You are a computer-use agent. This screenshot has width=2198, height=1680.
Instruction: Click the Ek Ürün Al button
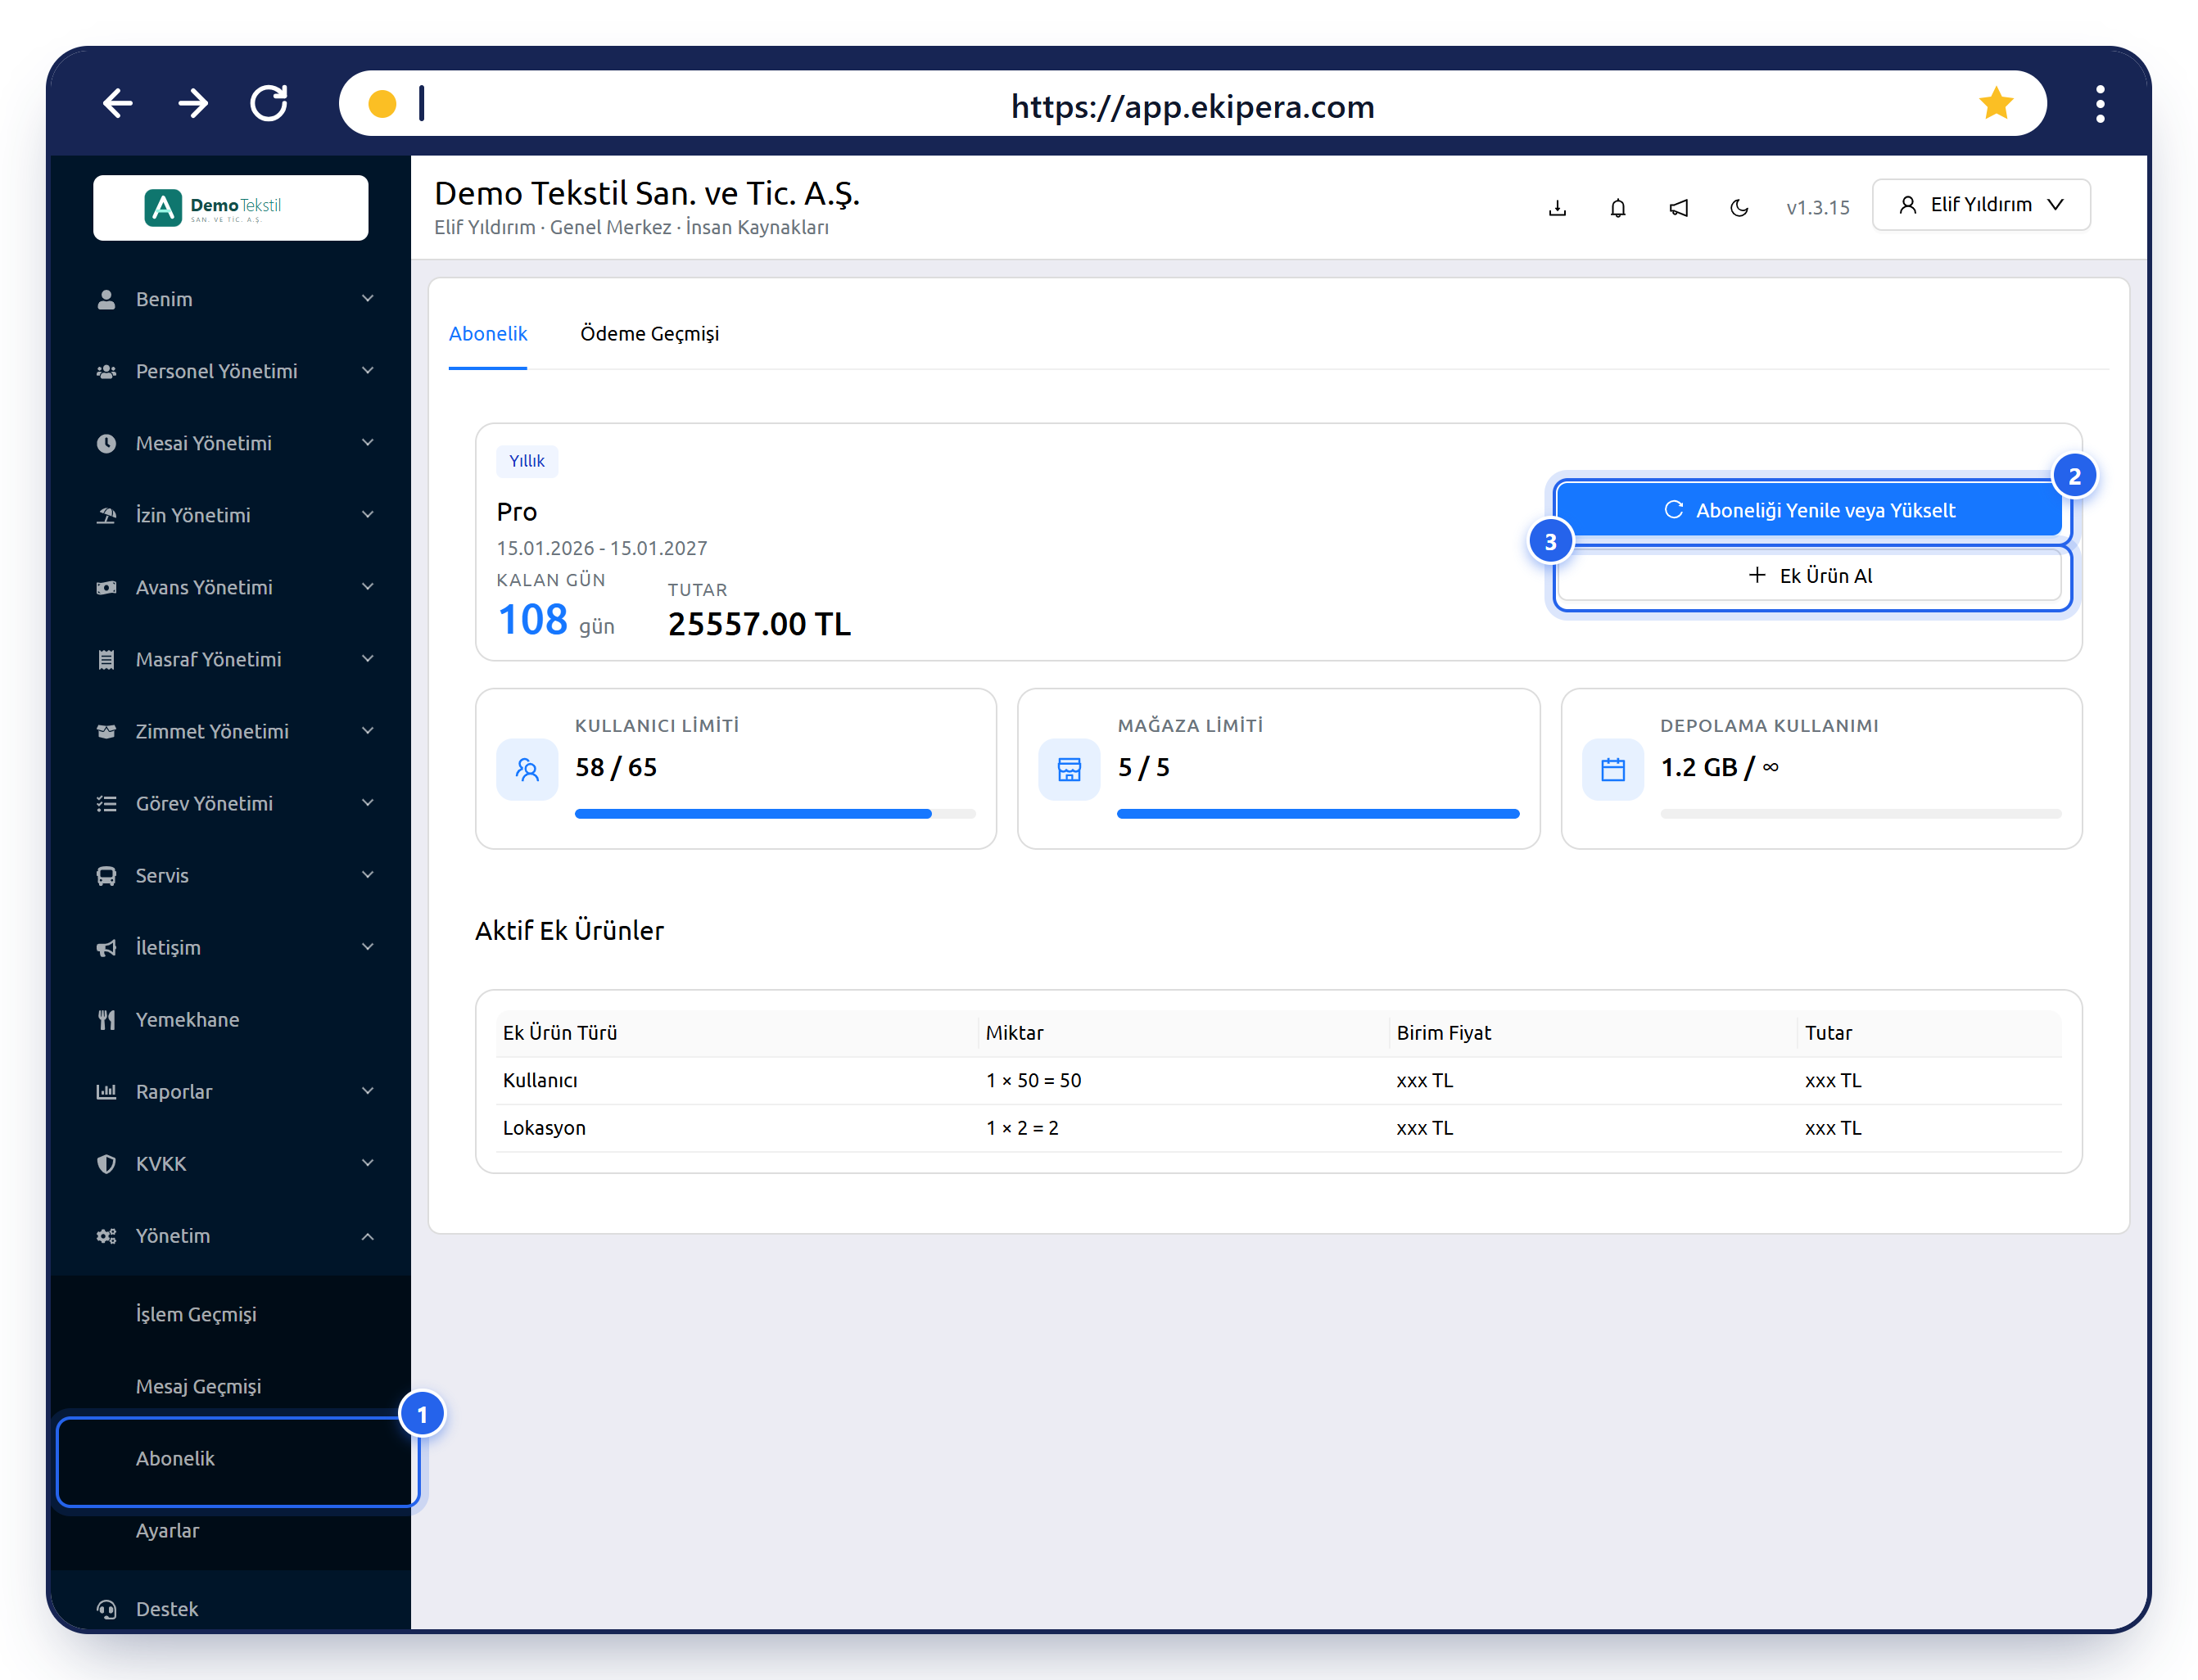1809,576
